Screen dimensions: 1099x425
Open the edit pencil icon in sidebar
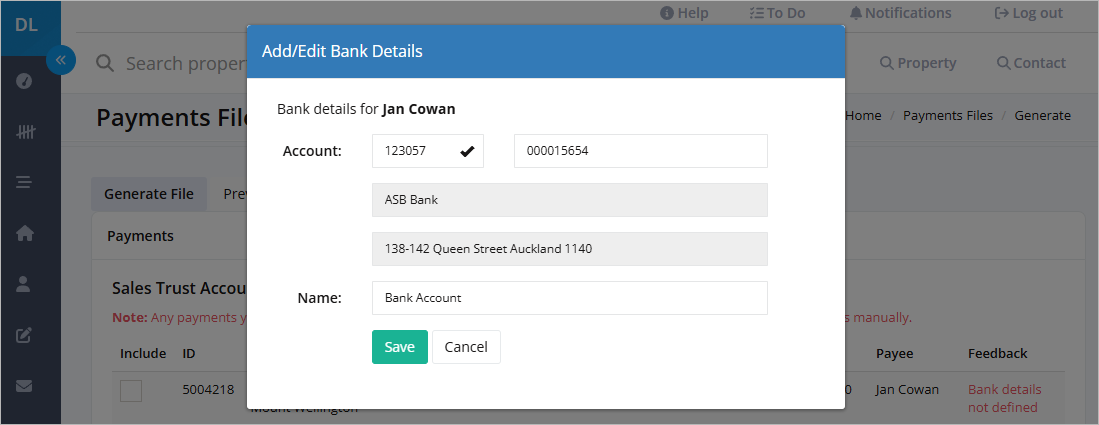25,335
